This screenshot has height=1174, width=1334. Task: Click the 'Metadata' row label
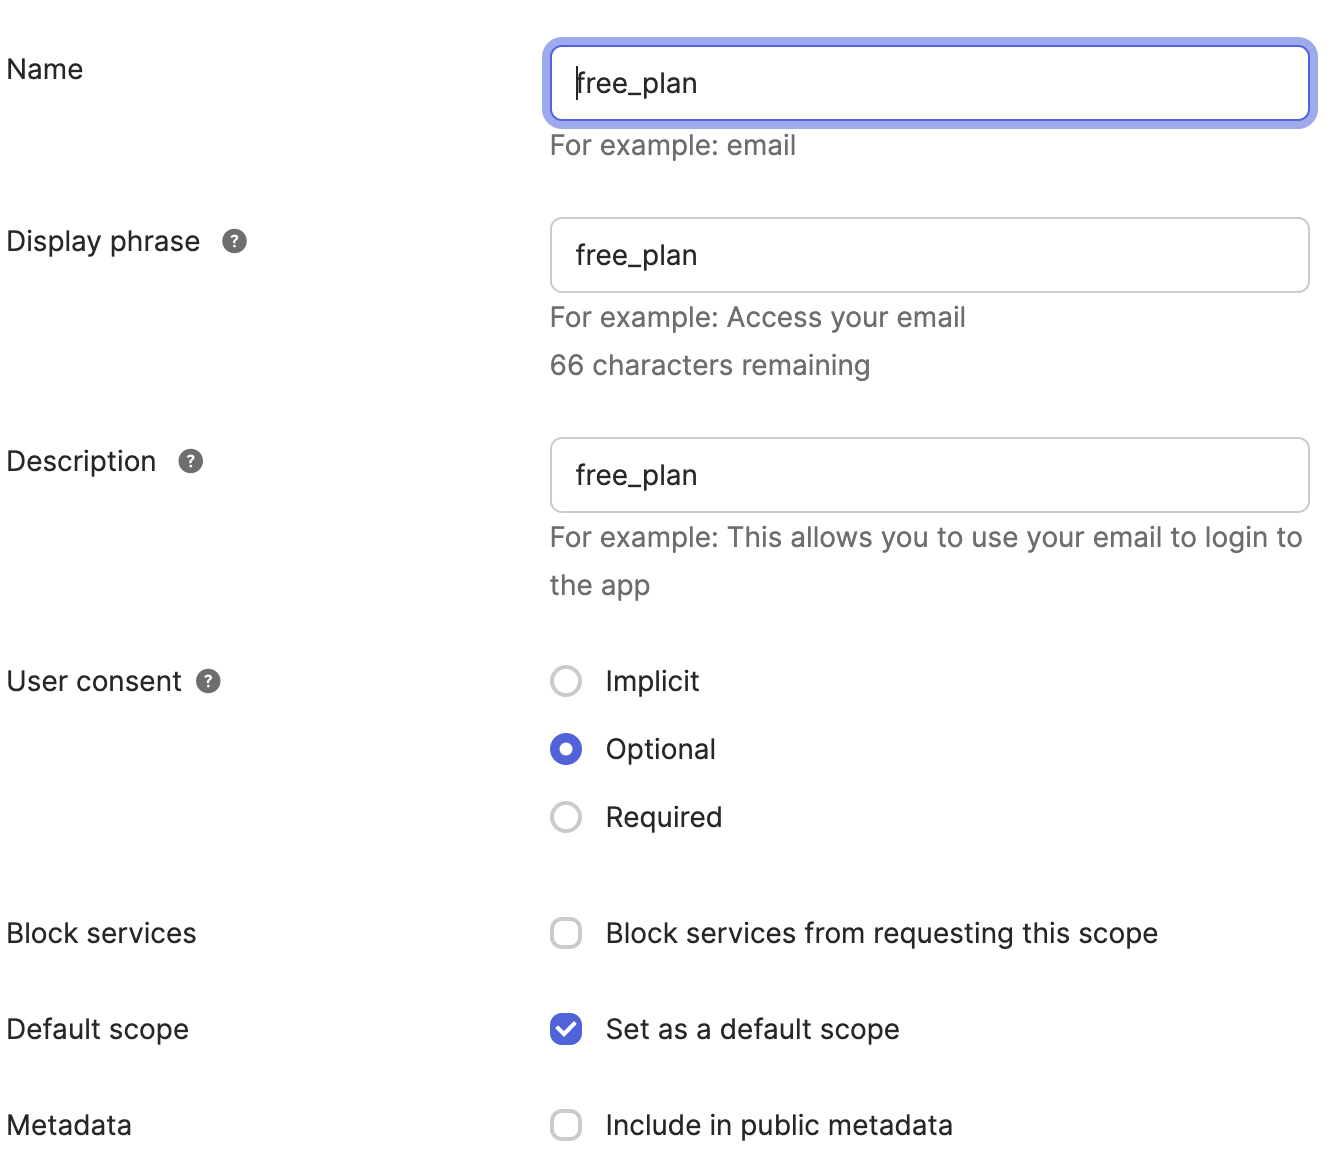click(x=69, y=1125)
